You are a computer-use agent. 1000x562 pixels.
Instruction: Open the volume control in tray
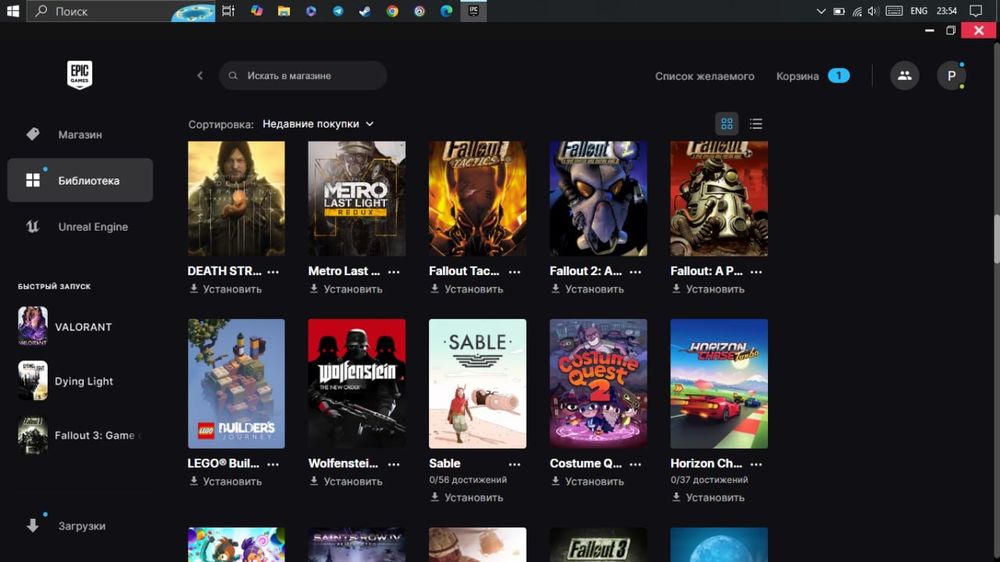point(873,11)
